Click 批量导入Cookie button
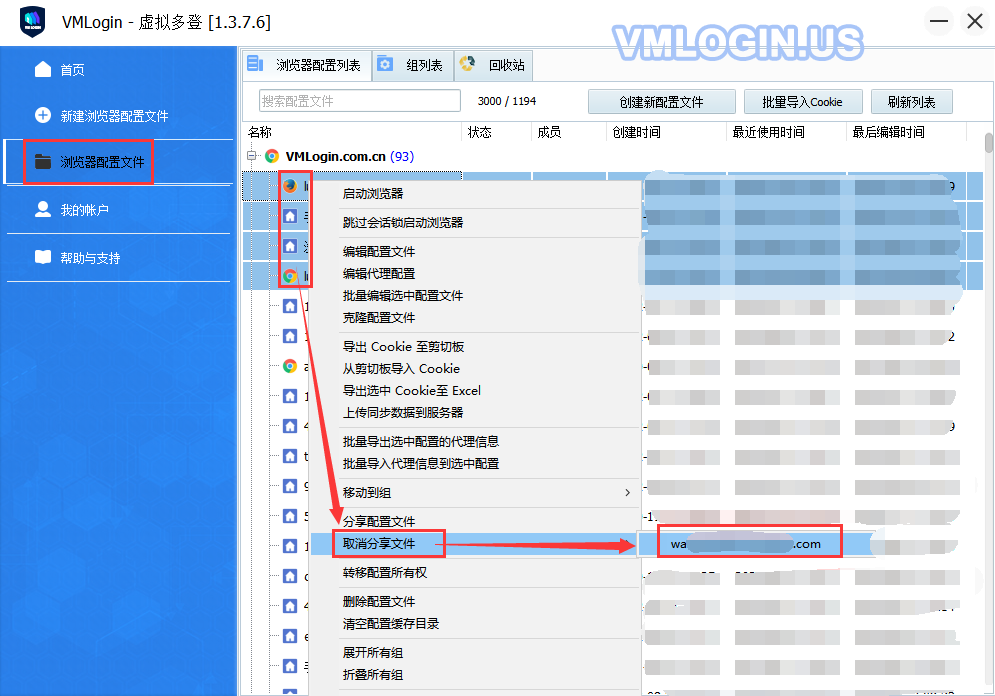The width and height of the screenshot is (995, 696). tap(803, 102)
